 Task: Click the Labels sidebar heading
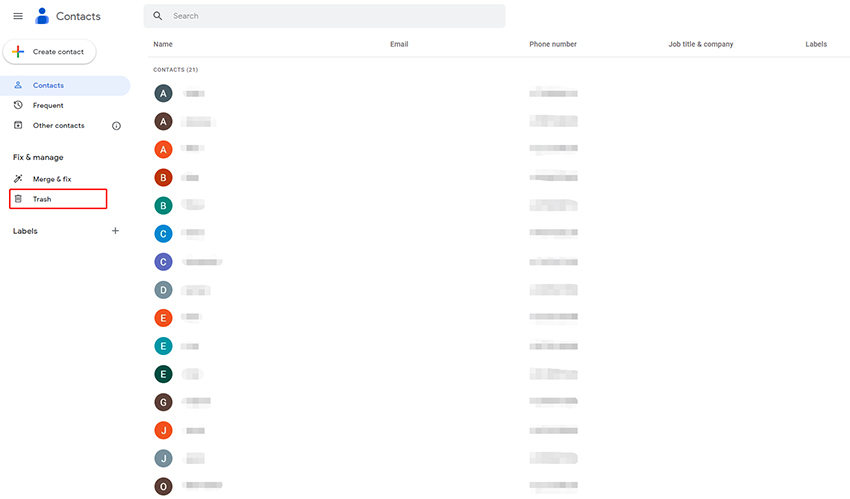click(25, 231)
